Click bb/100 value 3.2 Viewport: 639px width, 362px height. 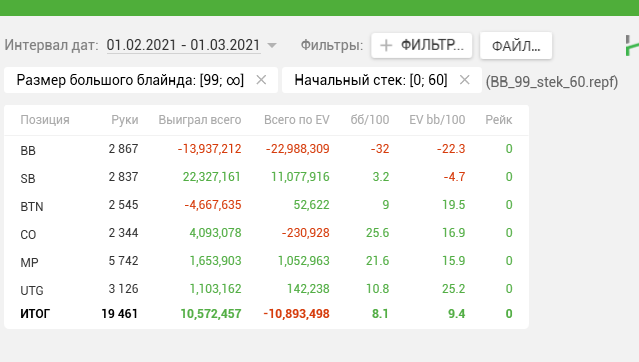pyautogui.click(x=381, y=177)
